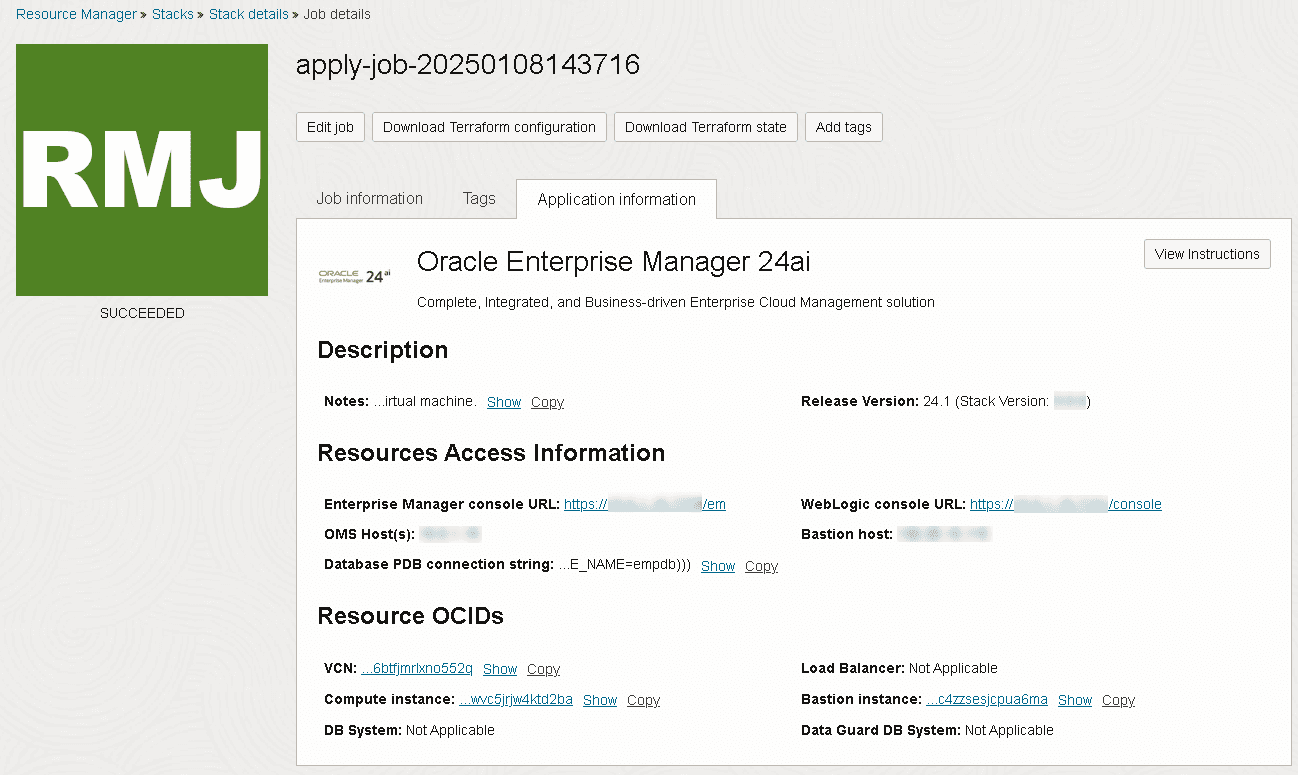
Task: Click the green RMJ job status icon
Action: (x=142, y=170)
